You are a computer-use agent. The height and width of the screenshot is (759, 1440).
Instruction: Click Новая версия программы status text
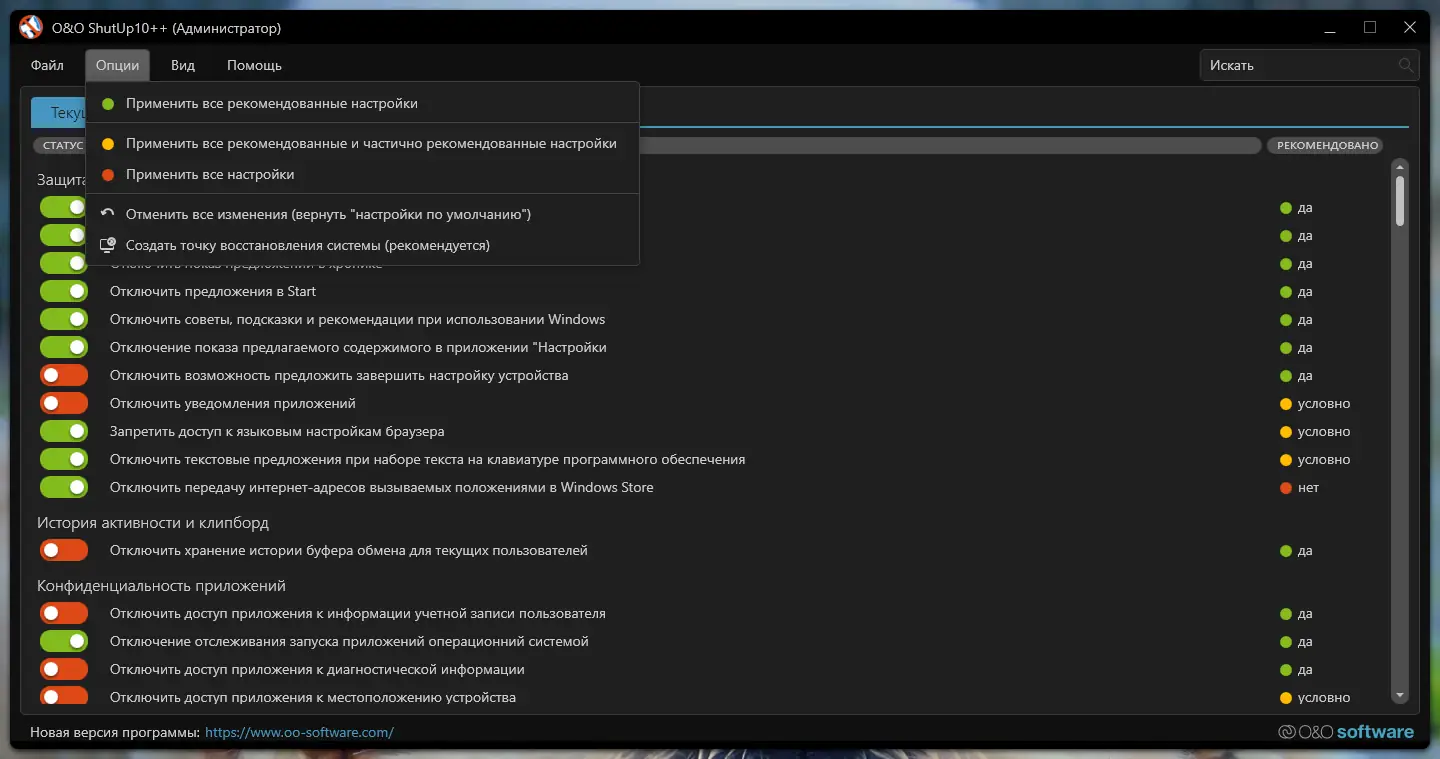115,733
